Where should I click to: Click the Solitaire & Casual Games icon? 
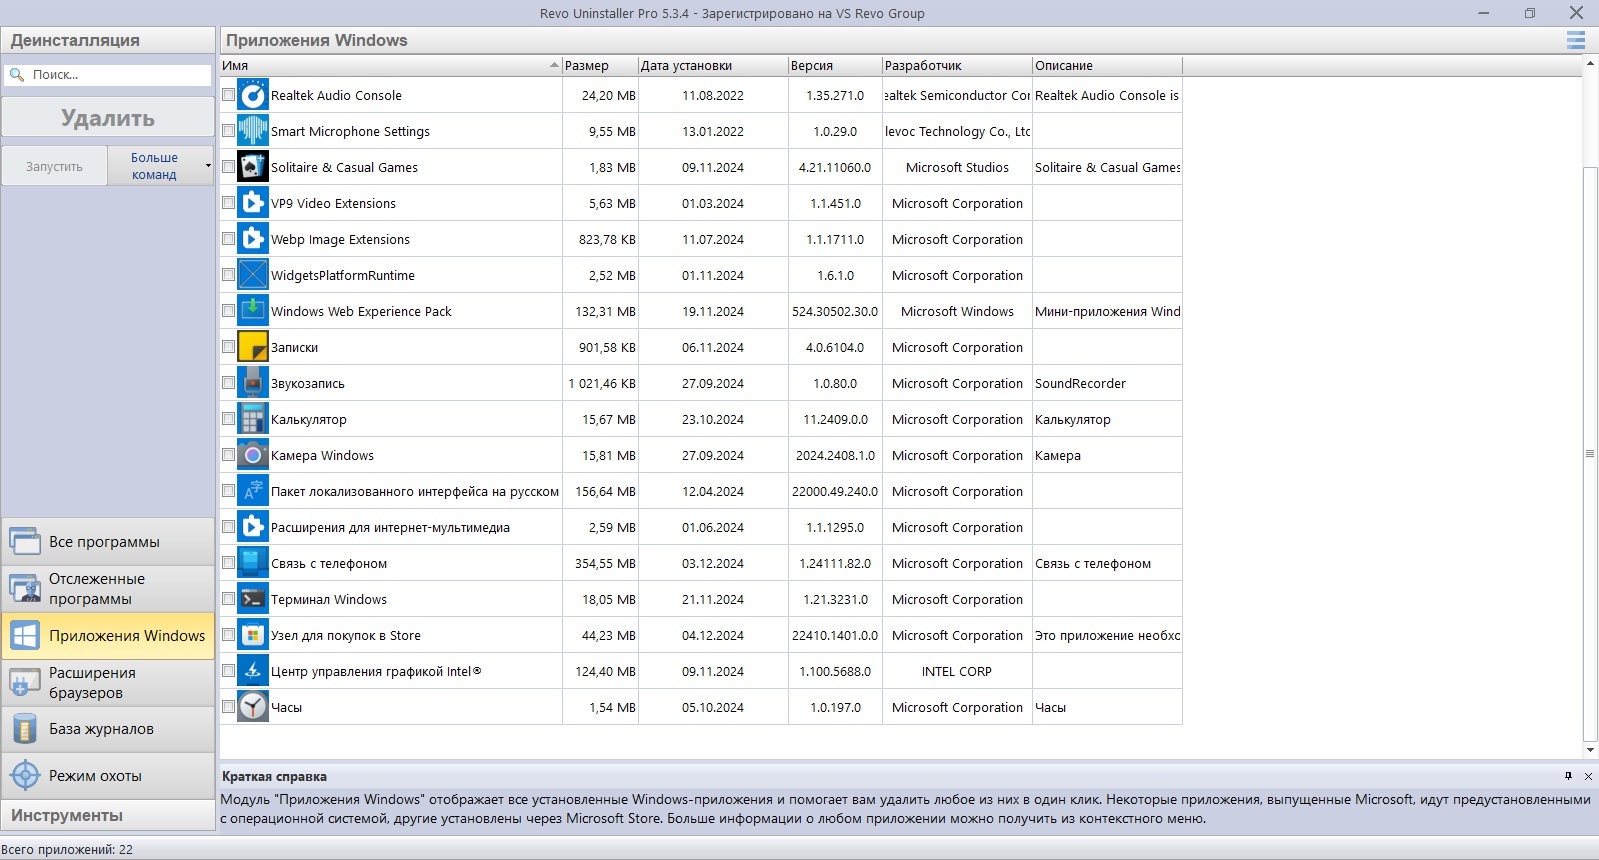pyautogui.click(x=253, y=167)
